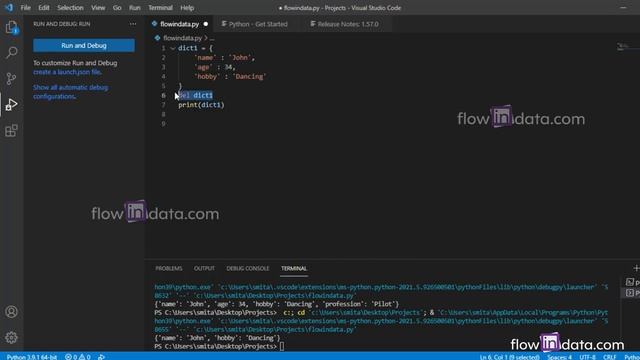Viewport: 640px width, 360px height.
Task: Select the Run and Debug view icon
Action: tap(11, 105)
